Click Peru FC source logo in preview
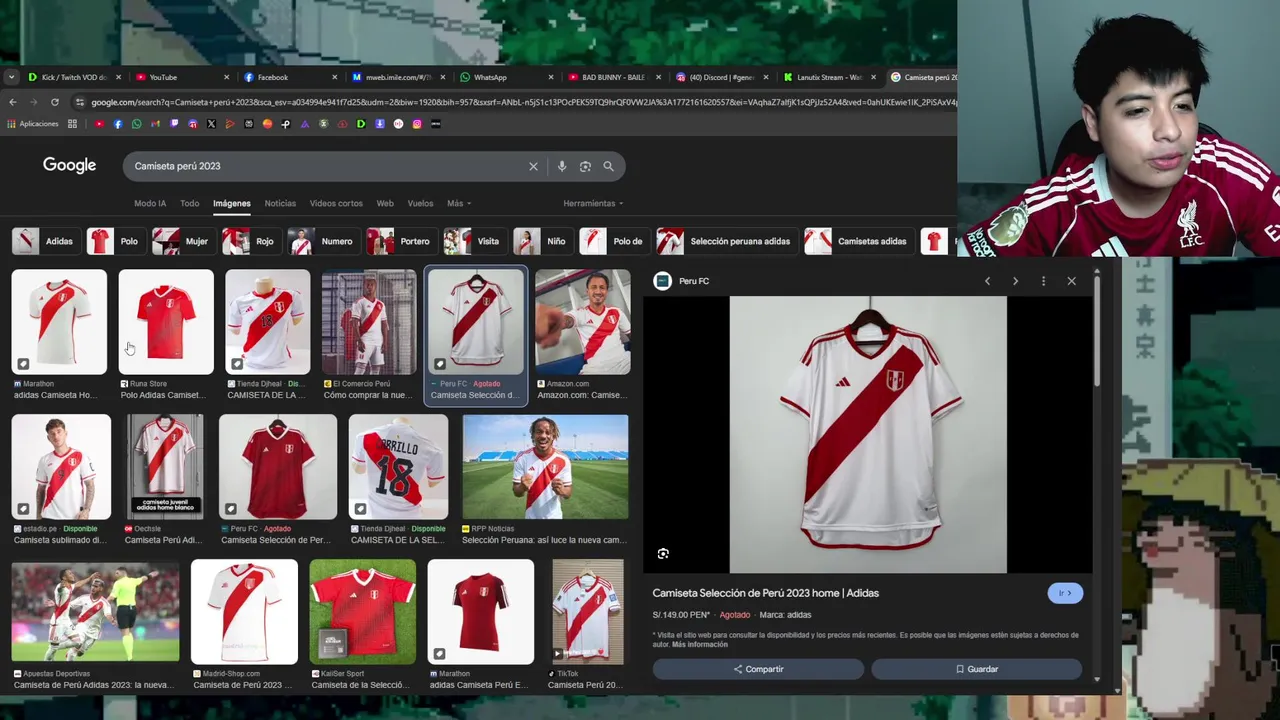The height and width of the screenshot is (720, 1280). (662, 281)
